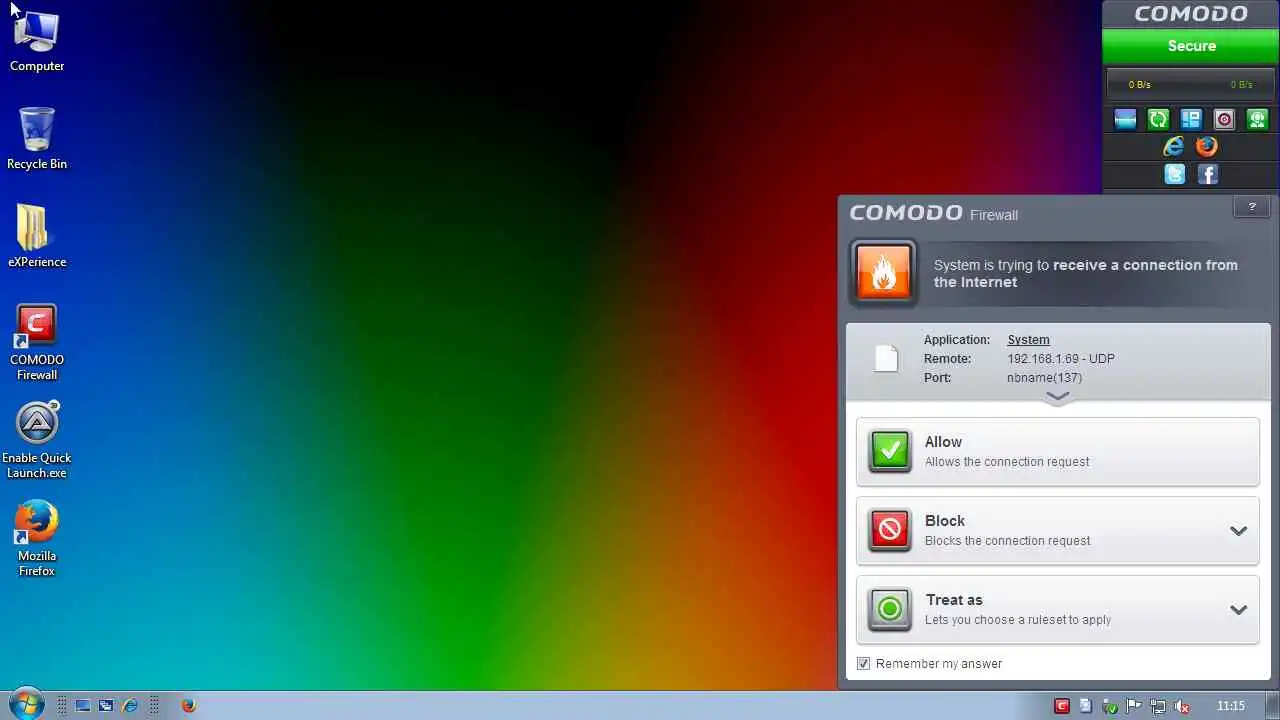Open the Windows Start menu
The width and height of the screenshot is (1280, 720).
click(x=25, y=704)
